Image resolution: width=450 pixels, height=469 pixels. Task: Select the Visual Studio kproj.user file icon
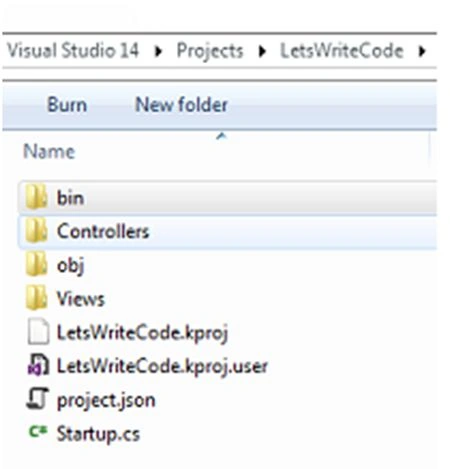(x=38, y=365)
